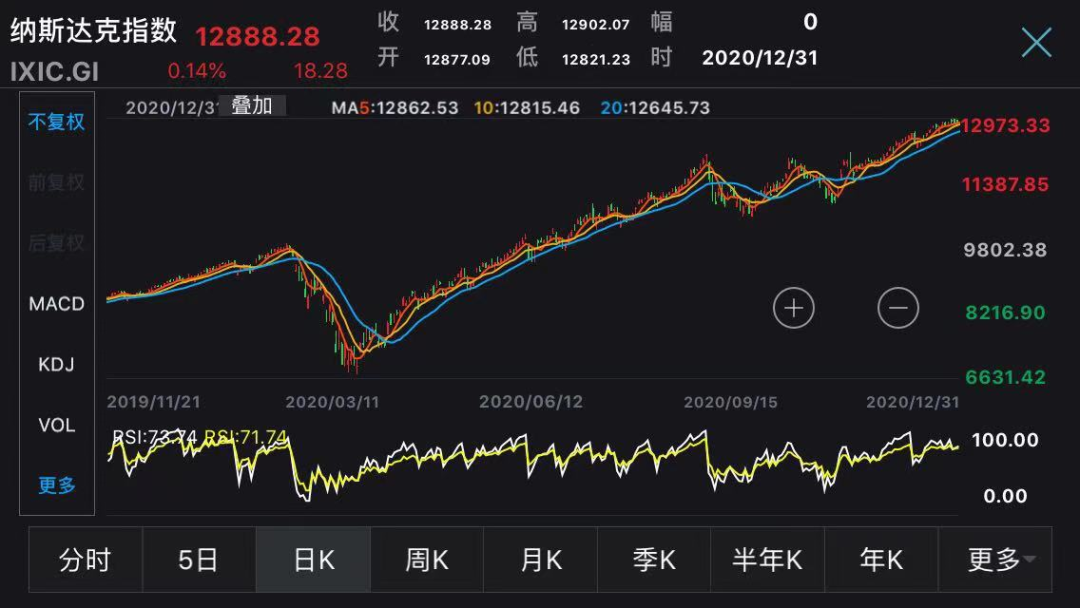The image size is (1080, 608).
Task: Switch to the 月K tab
Action: point(541,560)
